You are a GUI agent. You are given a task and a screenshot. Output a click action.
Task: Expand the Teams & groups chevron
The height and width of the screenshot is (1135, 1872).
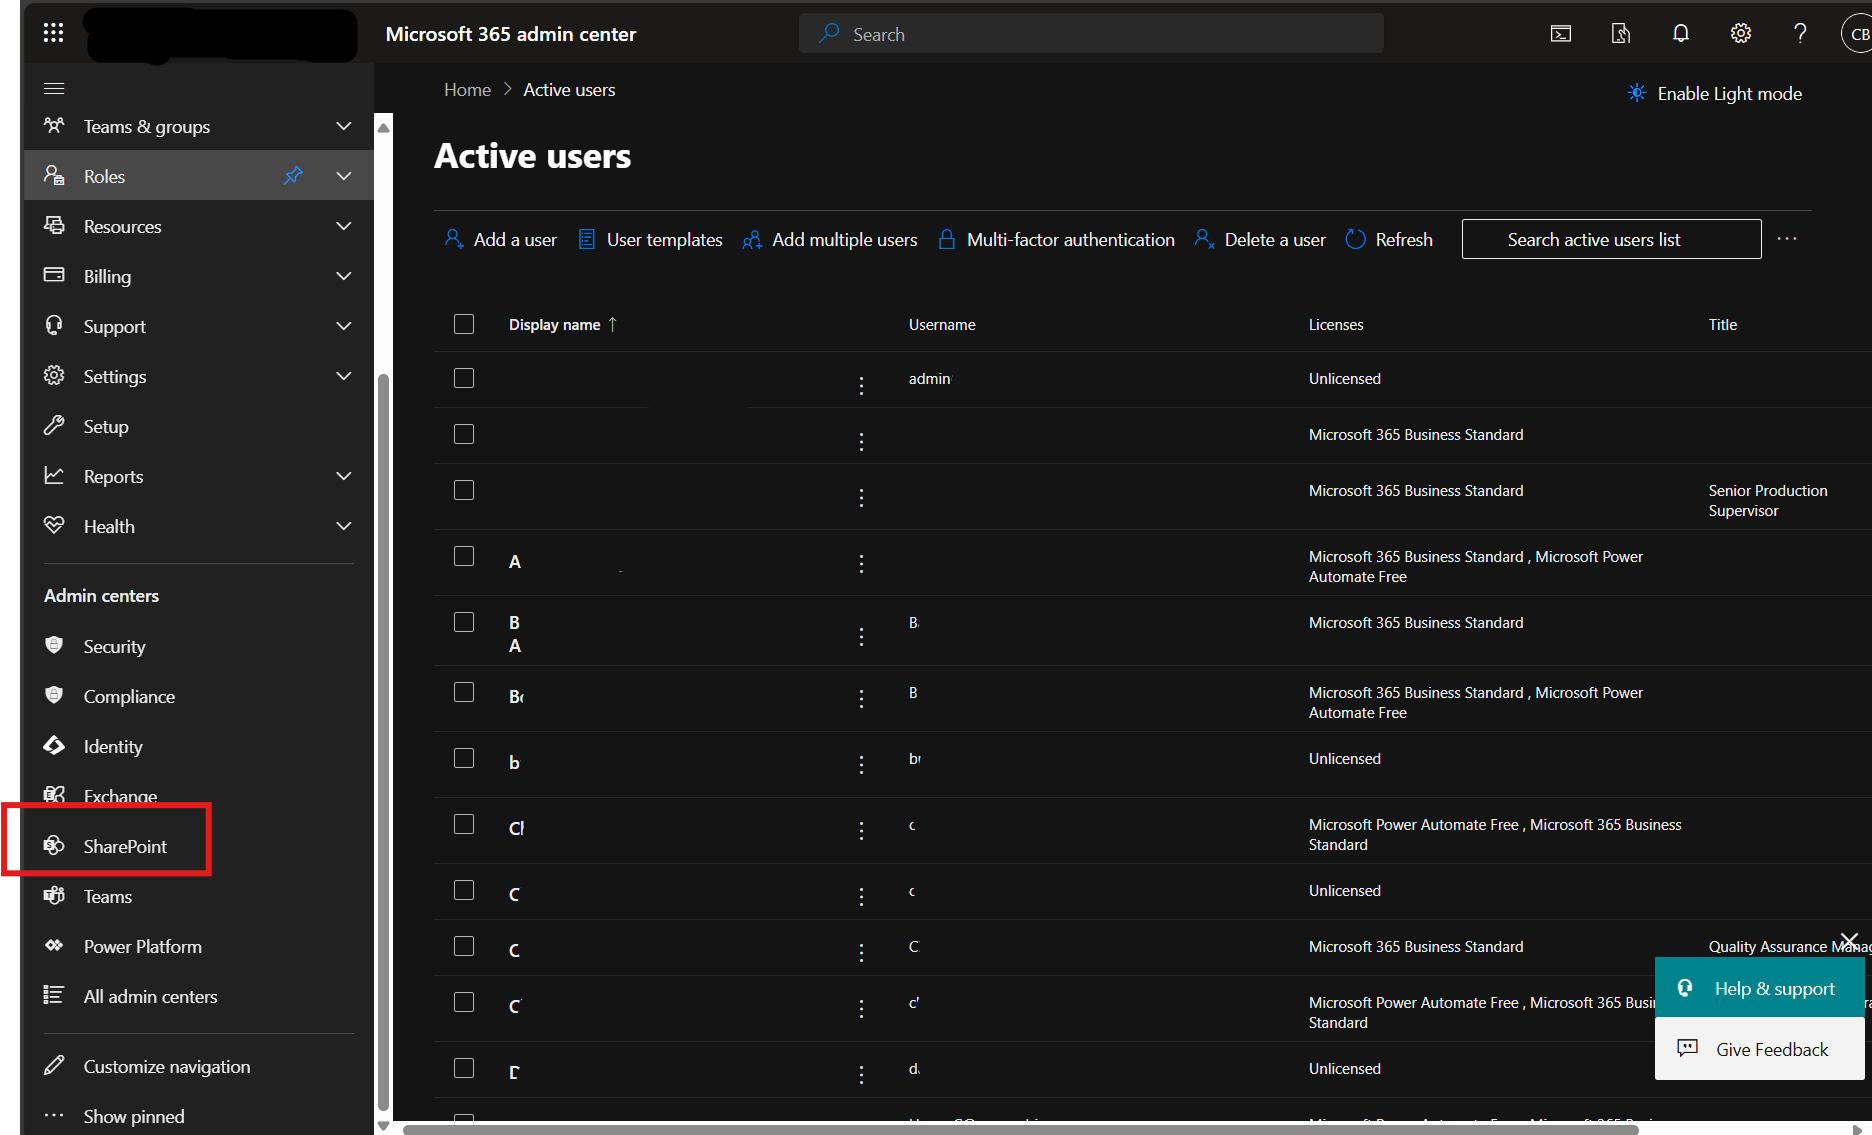coord(344,126)
